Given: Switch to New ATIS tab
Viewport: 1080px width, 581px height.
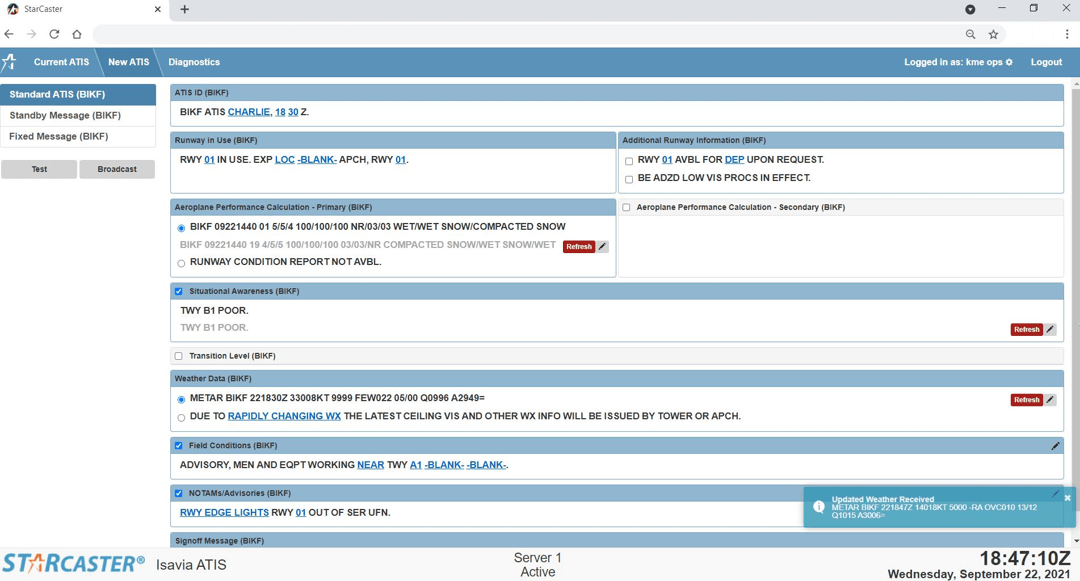Looking at the screenshot, I should [128, 62].
